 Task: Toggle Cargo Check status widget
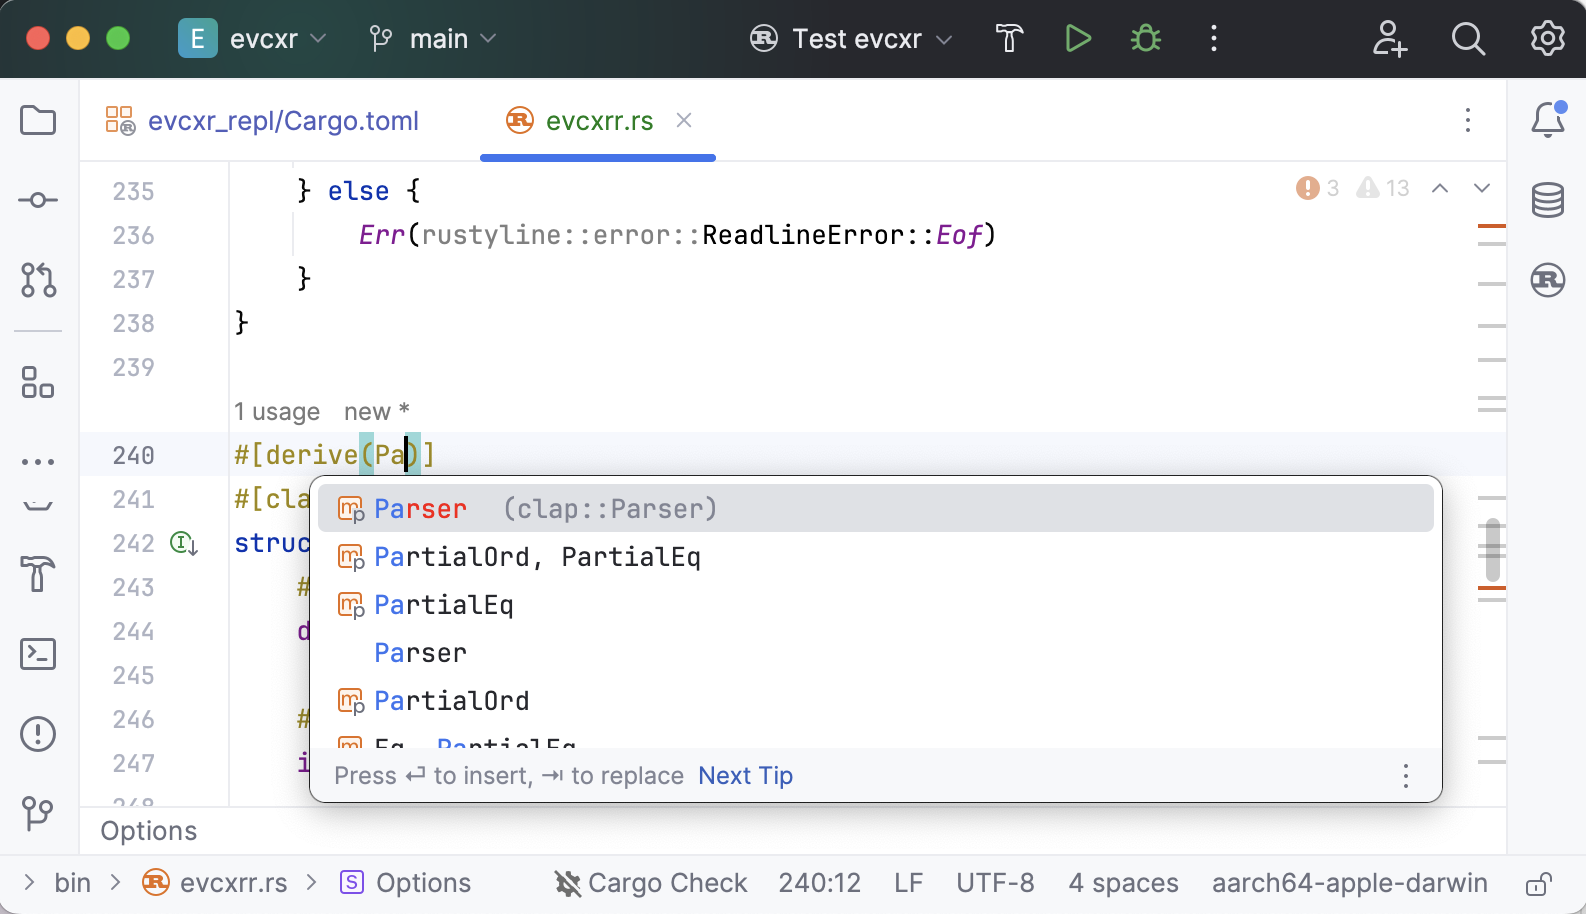(x=651, y=883)
